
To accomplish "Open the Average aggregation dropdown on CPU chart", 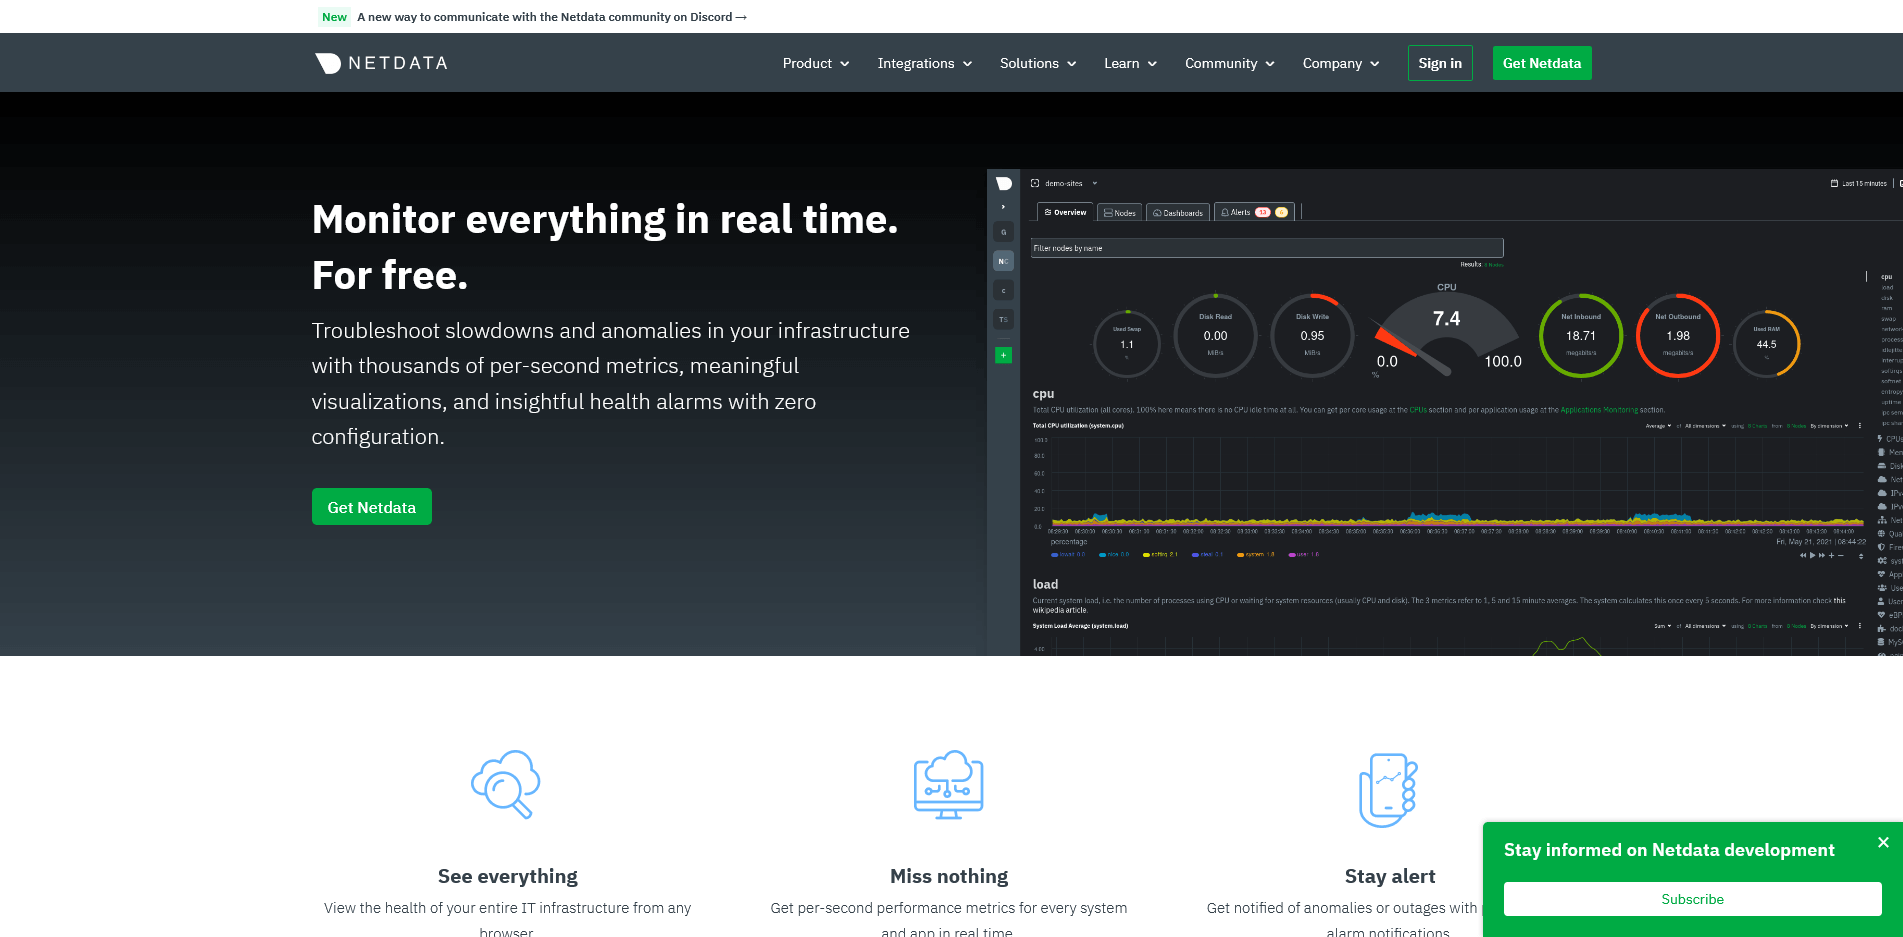I will click(x=1658, y=426).
